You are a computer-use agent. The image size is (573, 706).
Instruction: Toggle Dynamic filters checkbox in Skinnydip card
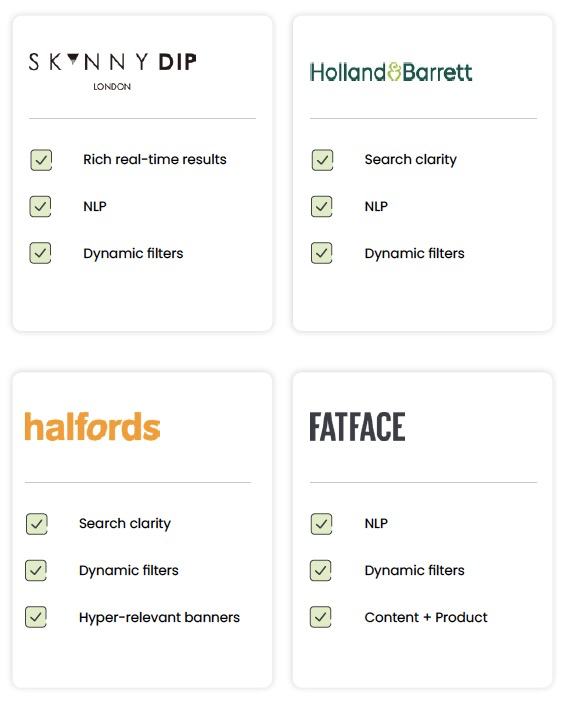click(x=40, y=253)
